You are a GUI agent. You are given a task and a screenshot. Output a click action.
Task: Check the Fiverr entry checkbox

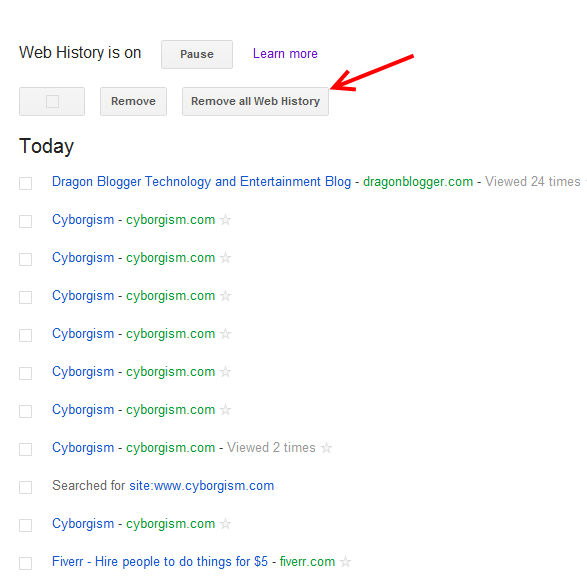pyautogui.click(x=25, y=563)
